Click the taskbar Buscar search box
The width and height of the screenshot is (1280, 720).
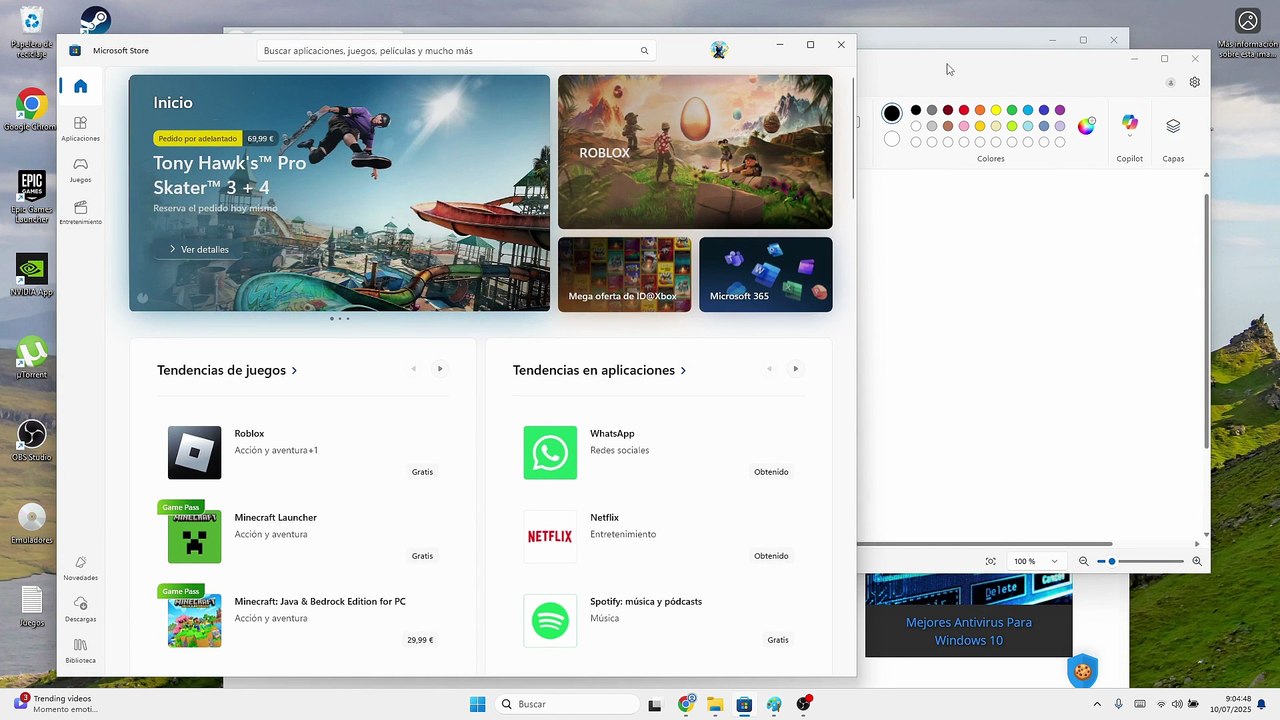pyautogui.click(x=567, y=704)
